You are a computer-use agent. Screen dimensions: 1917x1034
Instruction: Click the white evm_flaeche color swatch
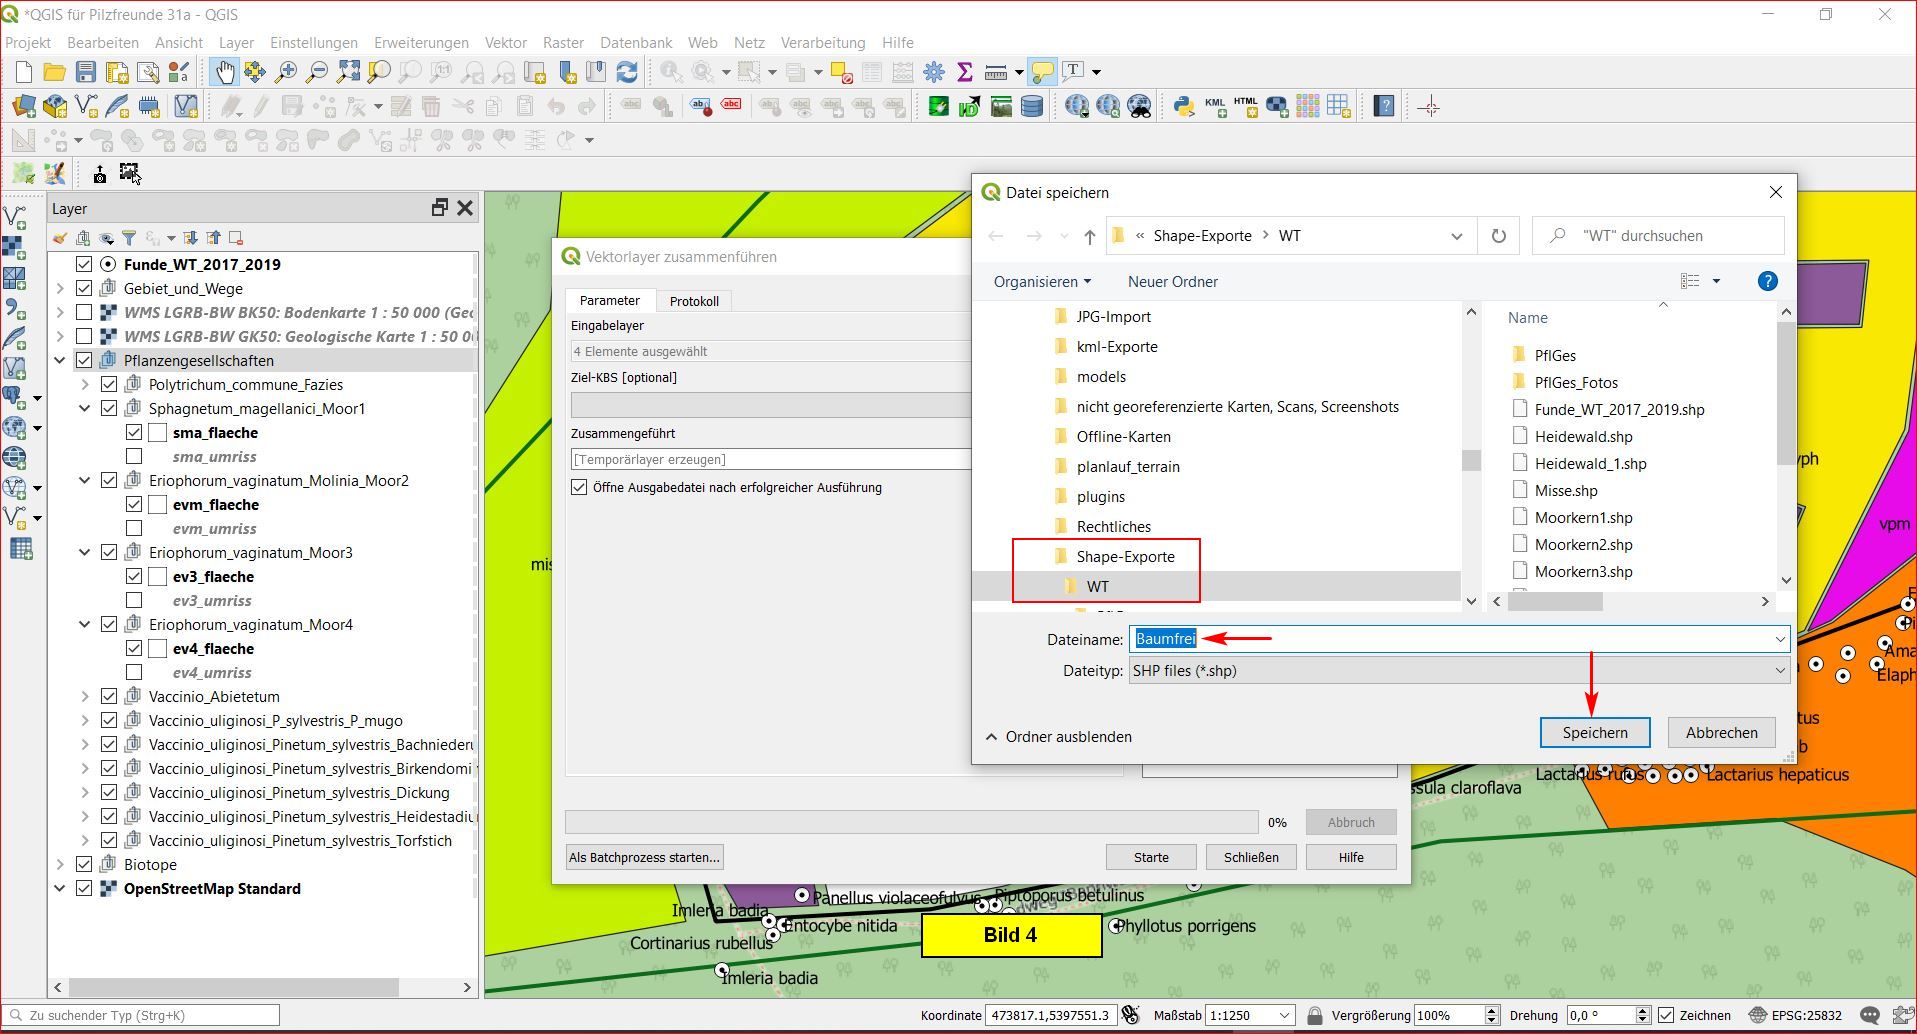point(158,505)
